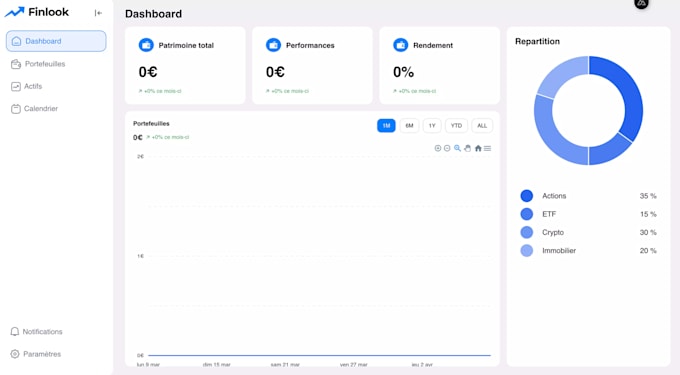
Task: Click the Dashboard home icon in the sidebar
Action: (x=16, y=41)
